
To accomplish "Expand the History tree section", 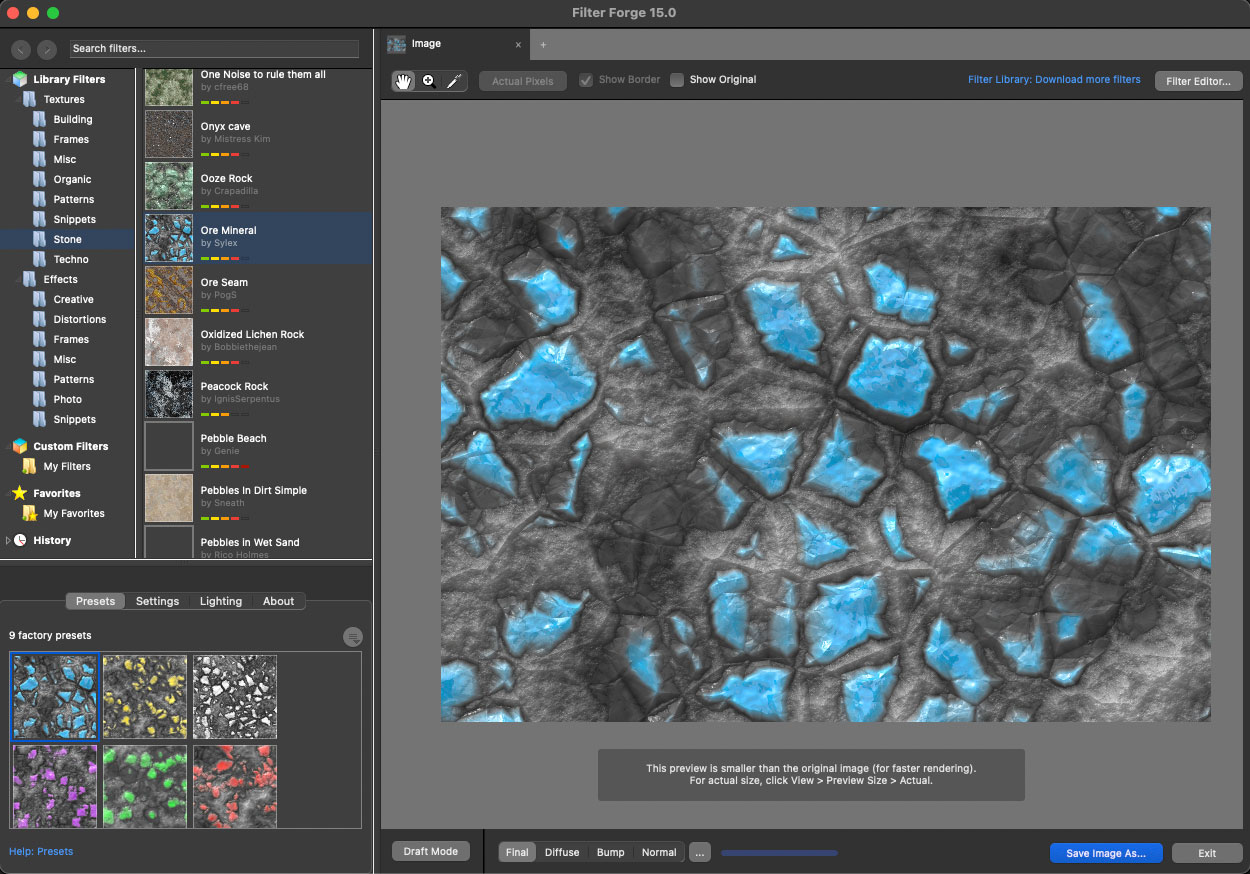I will [x=8, y=540].
